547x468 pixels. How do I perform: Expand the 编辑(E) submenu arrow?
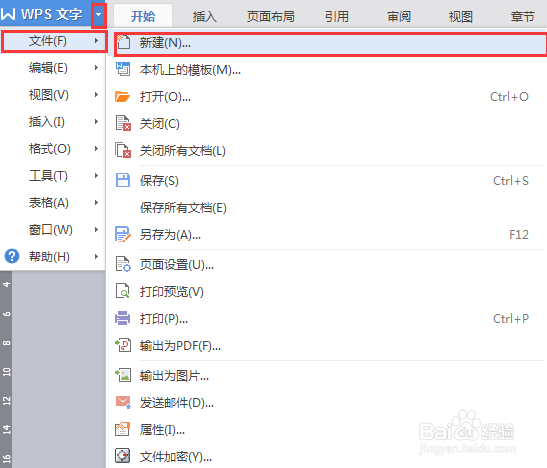[x=96, y=68]
